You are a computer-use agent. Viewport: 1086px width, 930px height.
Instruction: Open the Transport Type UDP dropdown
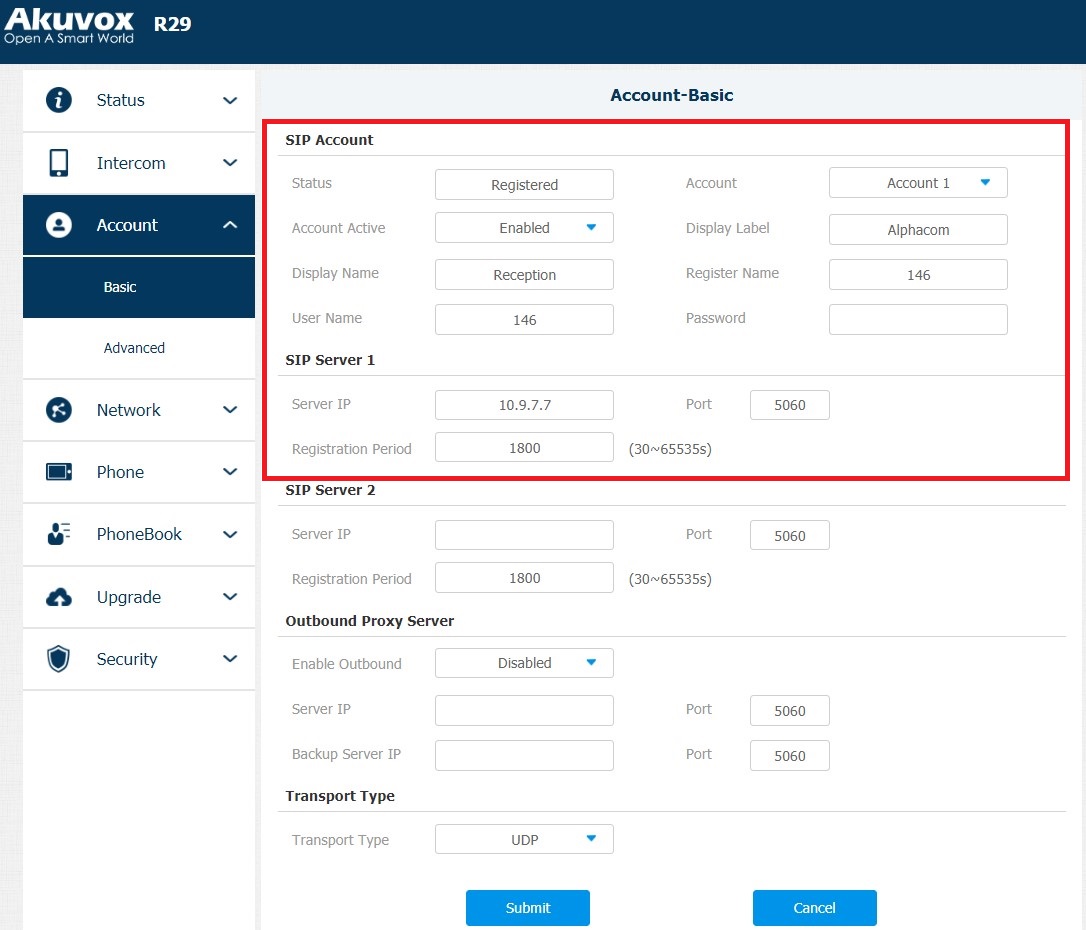pos(524,840)
